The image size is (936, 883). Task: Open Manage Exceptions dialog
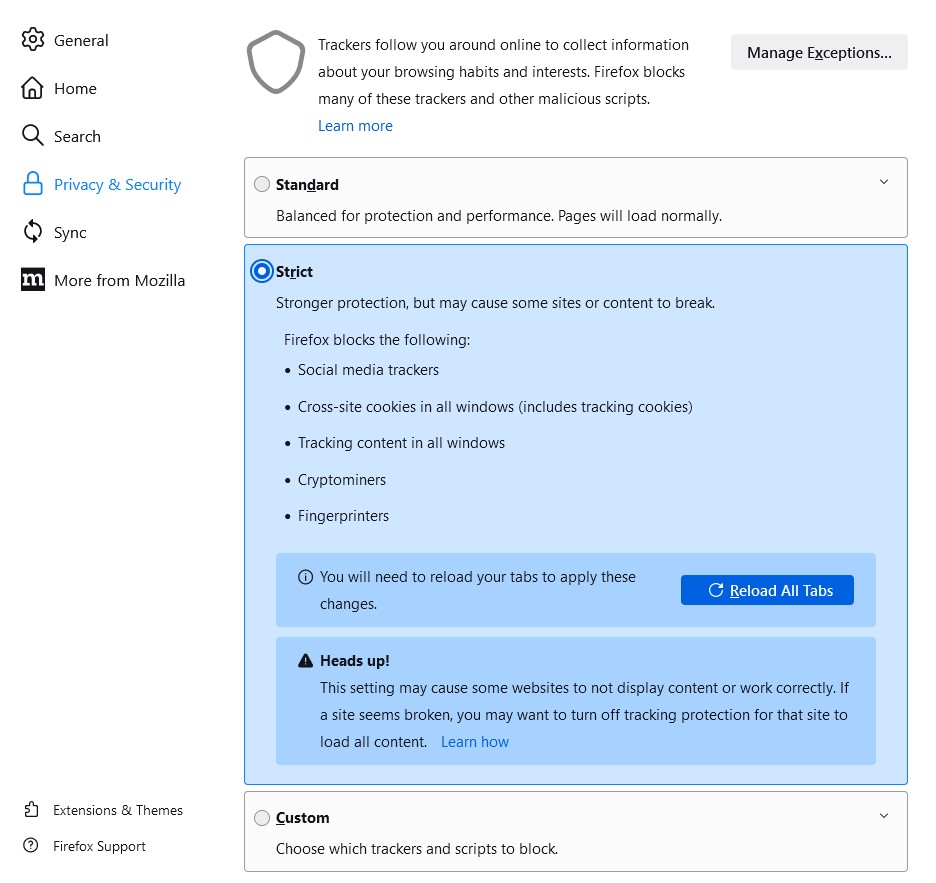coord(819,52)
